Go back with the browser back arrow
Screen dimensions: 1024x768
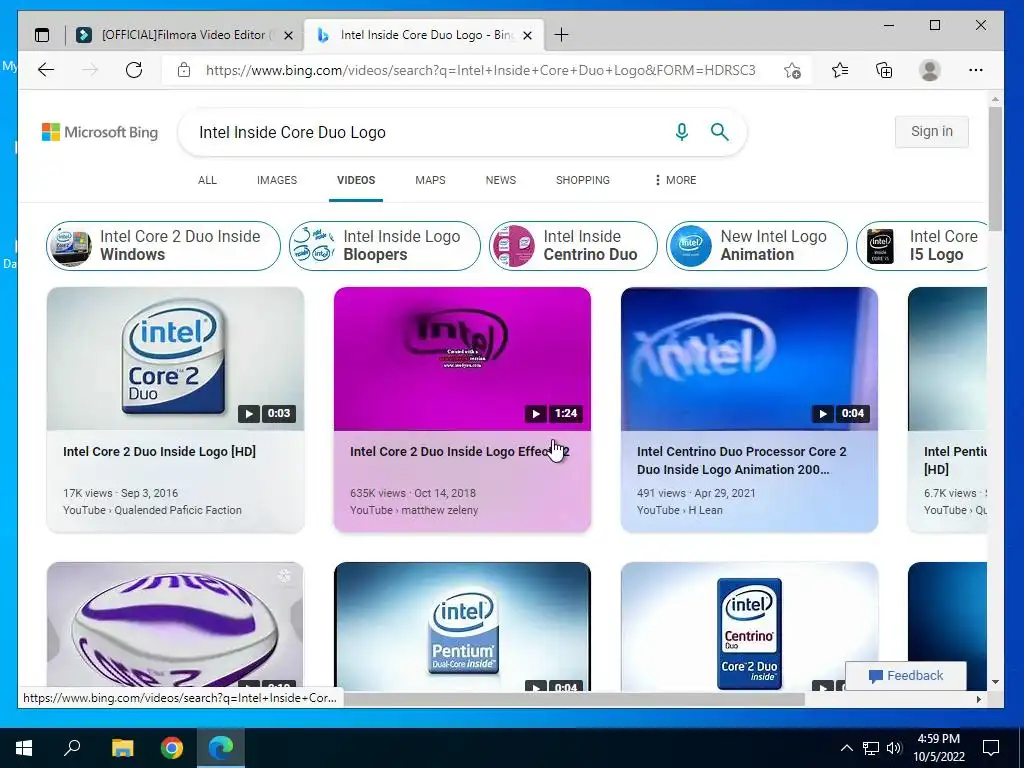(x=46, y=70)
